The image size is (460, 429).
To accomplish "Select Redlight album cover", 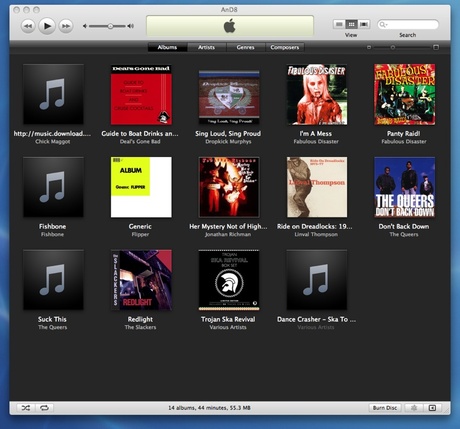I will [141, 280].
